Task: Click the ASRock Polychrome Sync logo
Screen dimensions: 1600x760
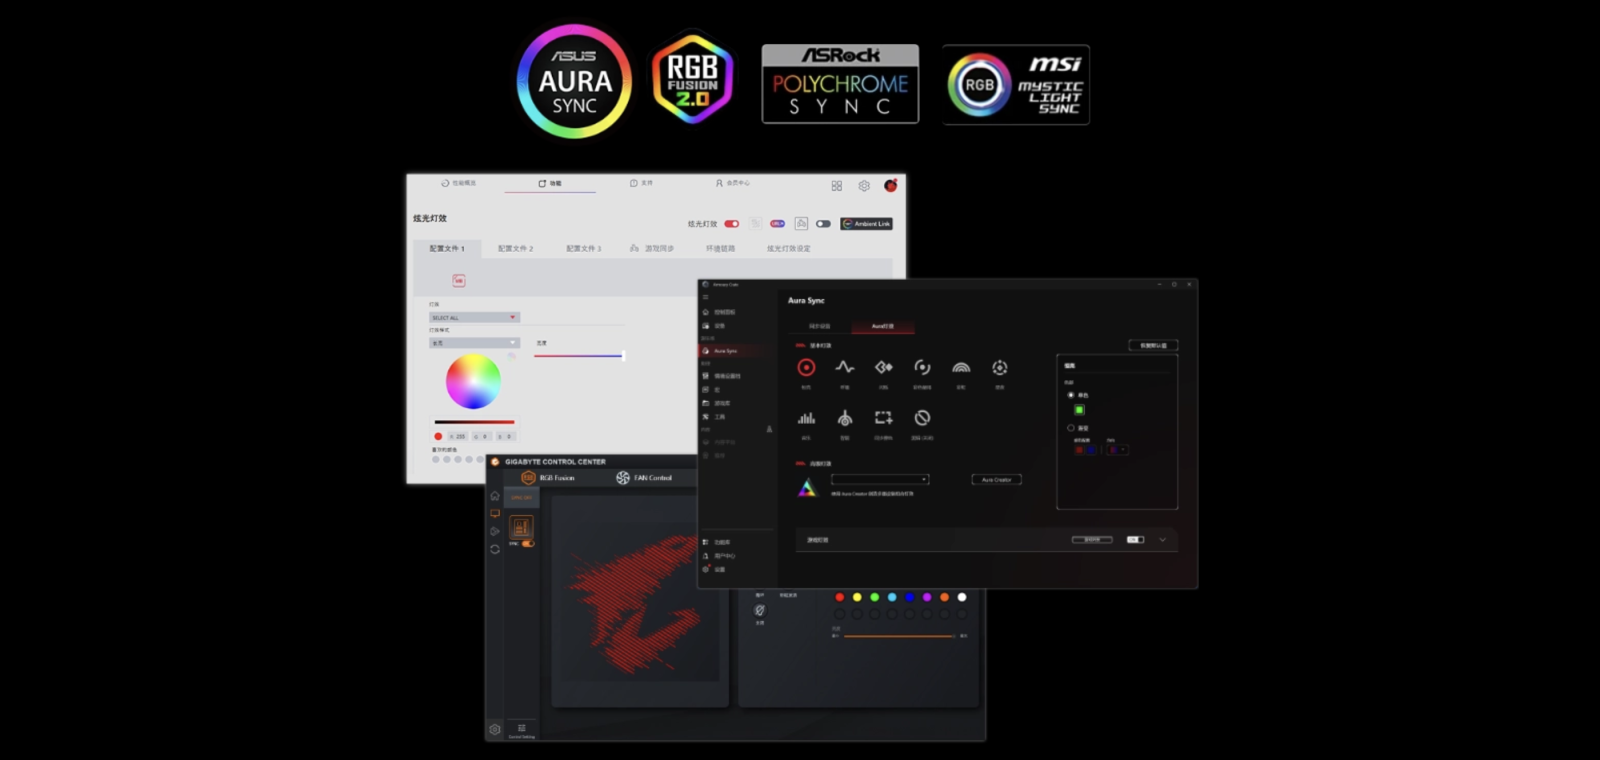Action: (x=840, y=84)
